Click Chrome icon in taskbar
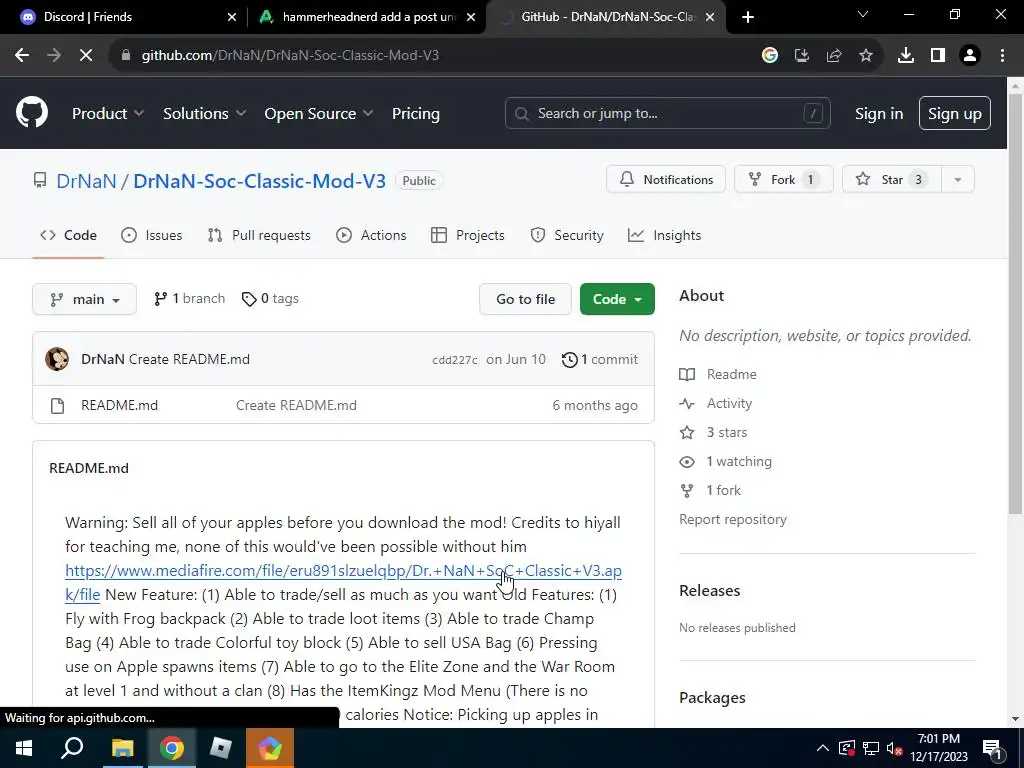This screenshot has width=1024, height=768. (172, 748)
